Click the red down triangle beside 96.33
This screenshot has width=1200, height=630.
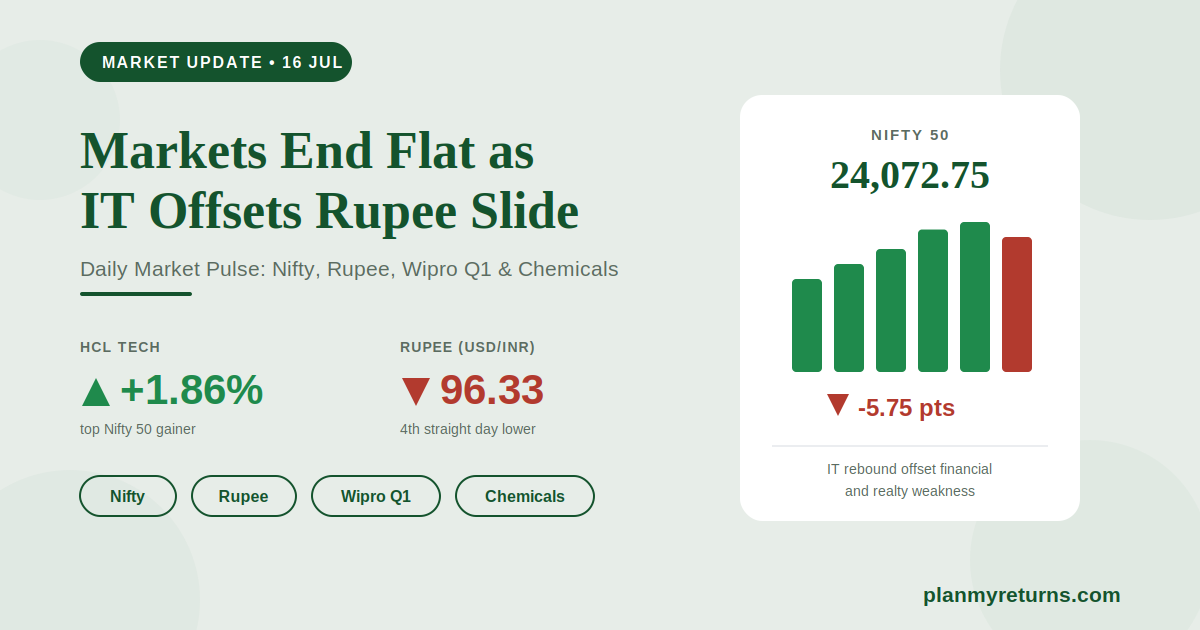415,391
